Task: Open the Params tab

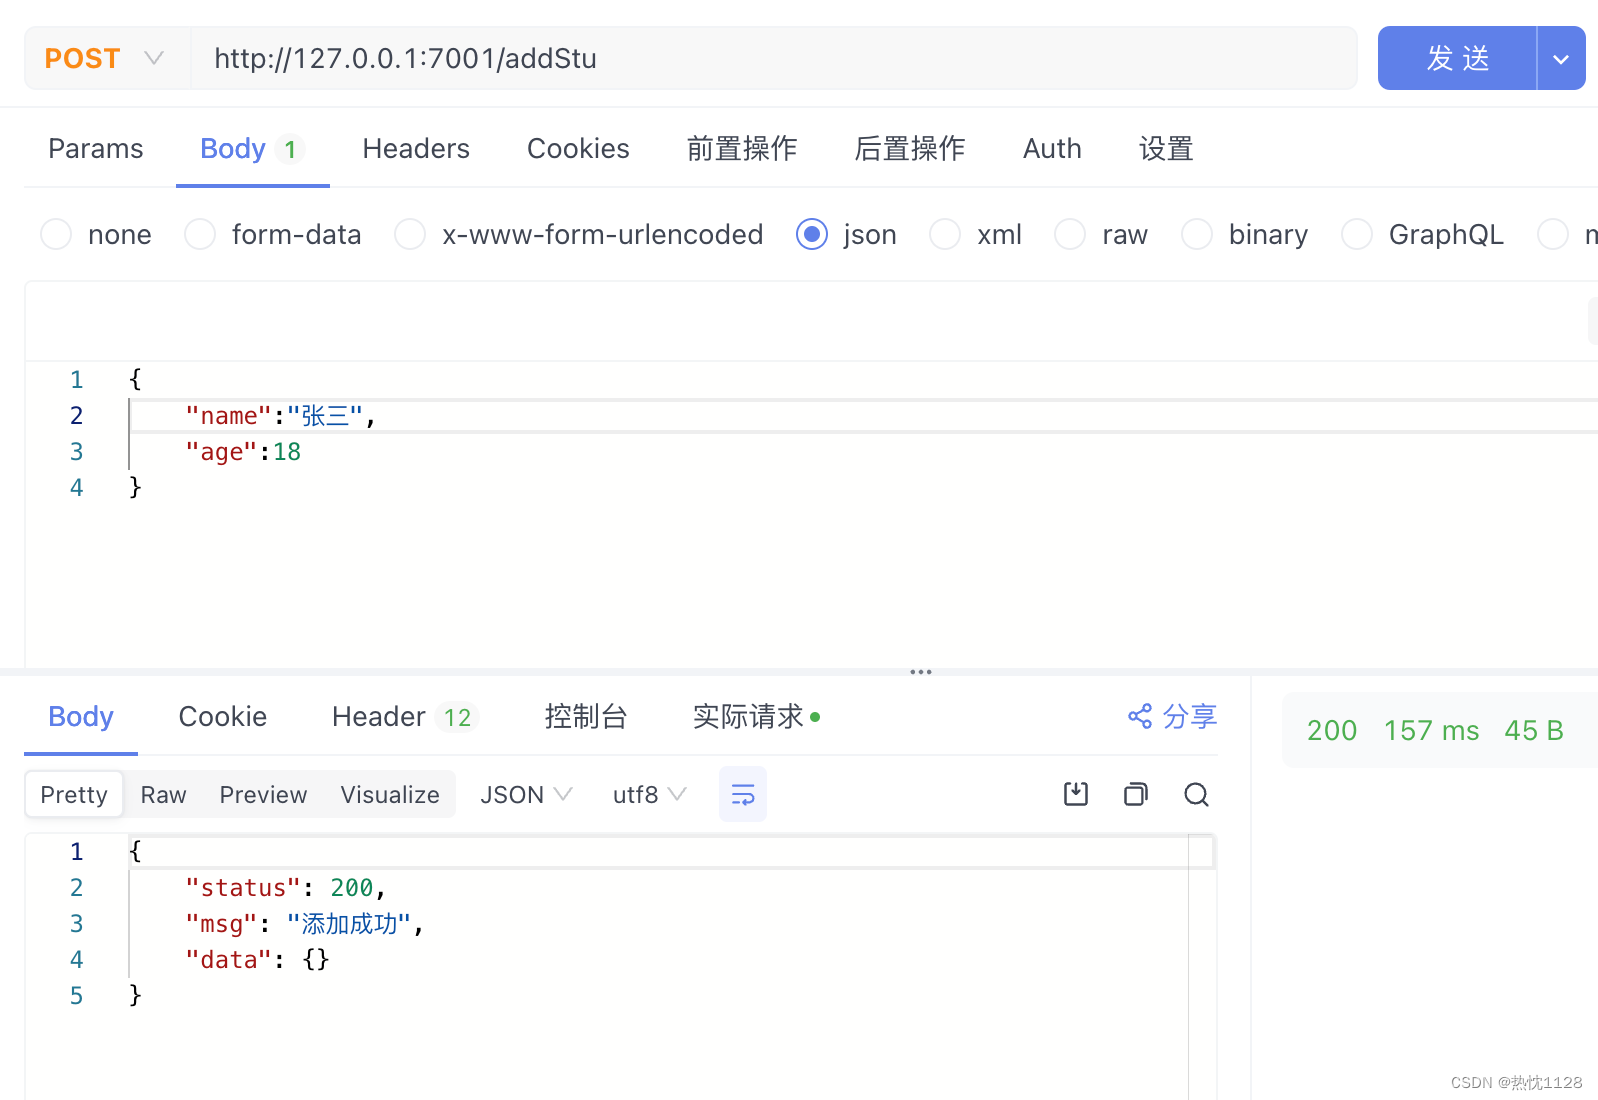Action: point(96,148)
